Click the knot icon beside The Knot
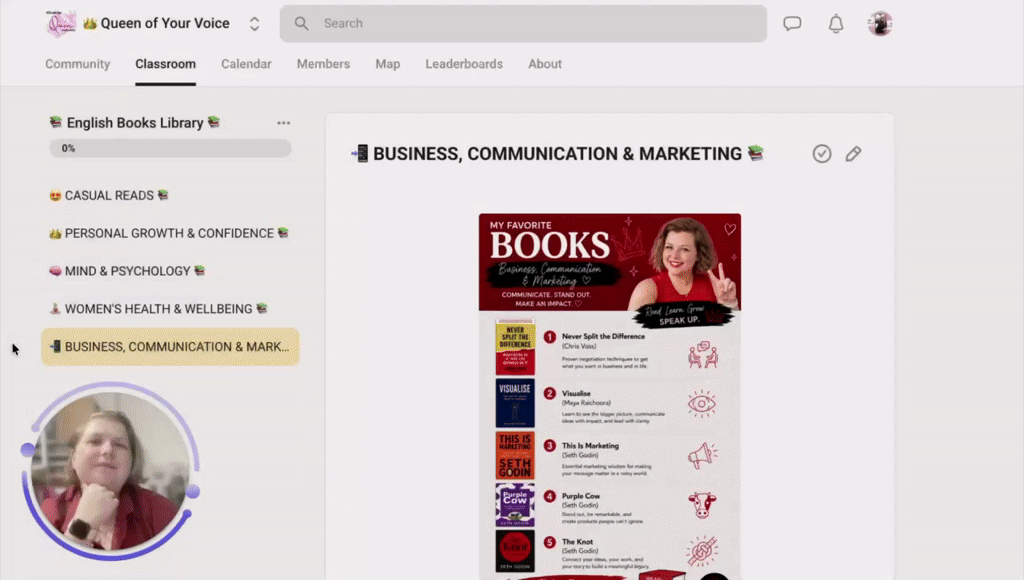Screen dimensions: 1024x580 702,551
